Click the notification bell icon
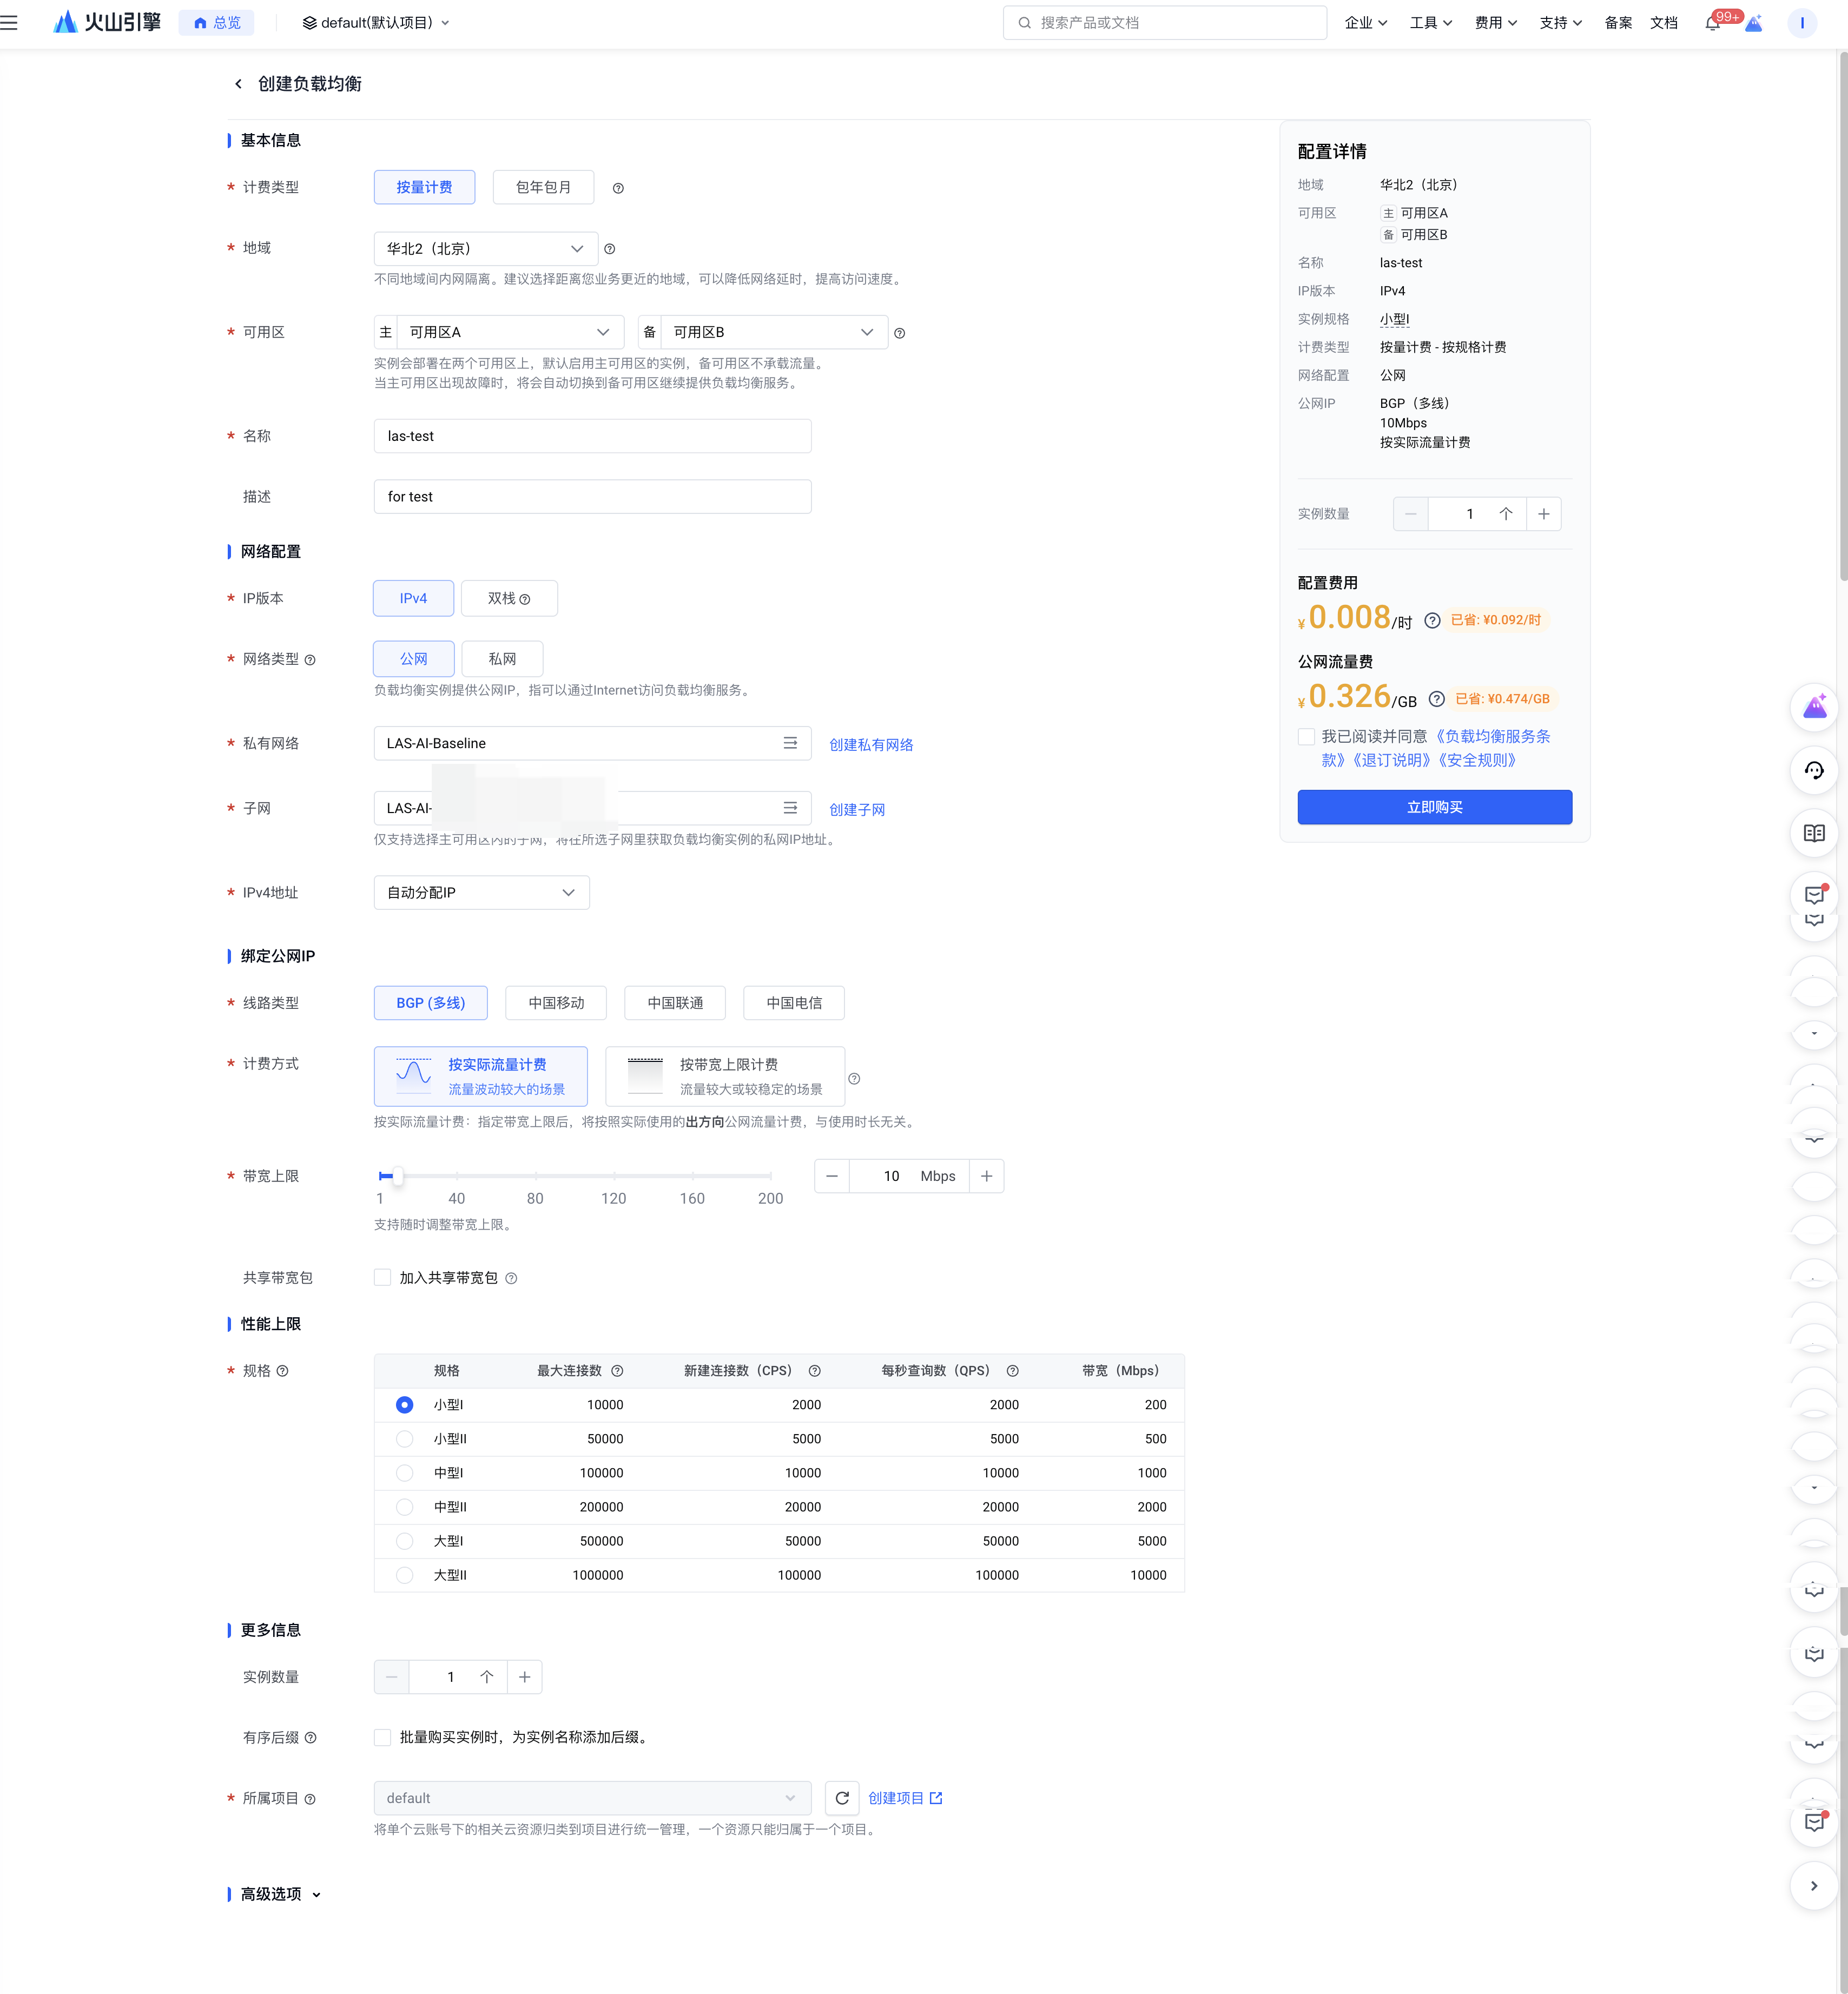1848x1994 pixels. tap(1712, 23)
